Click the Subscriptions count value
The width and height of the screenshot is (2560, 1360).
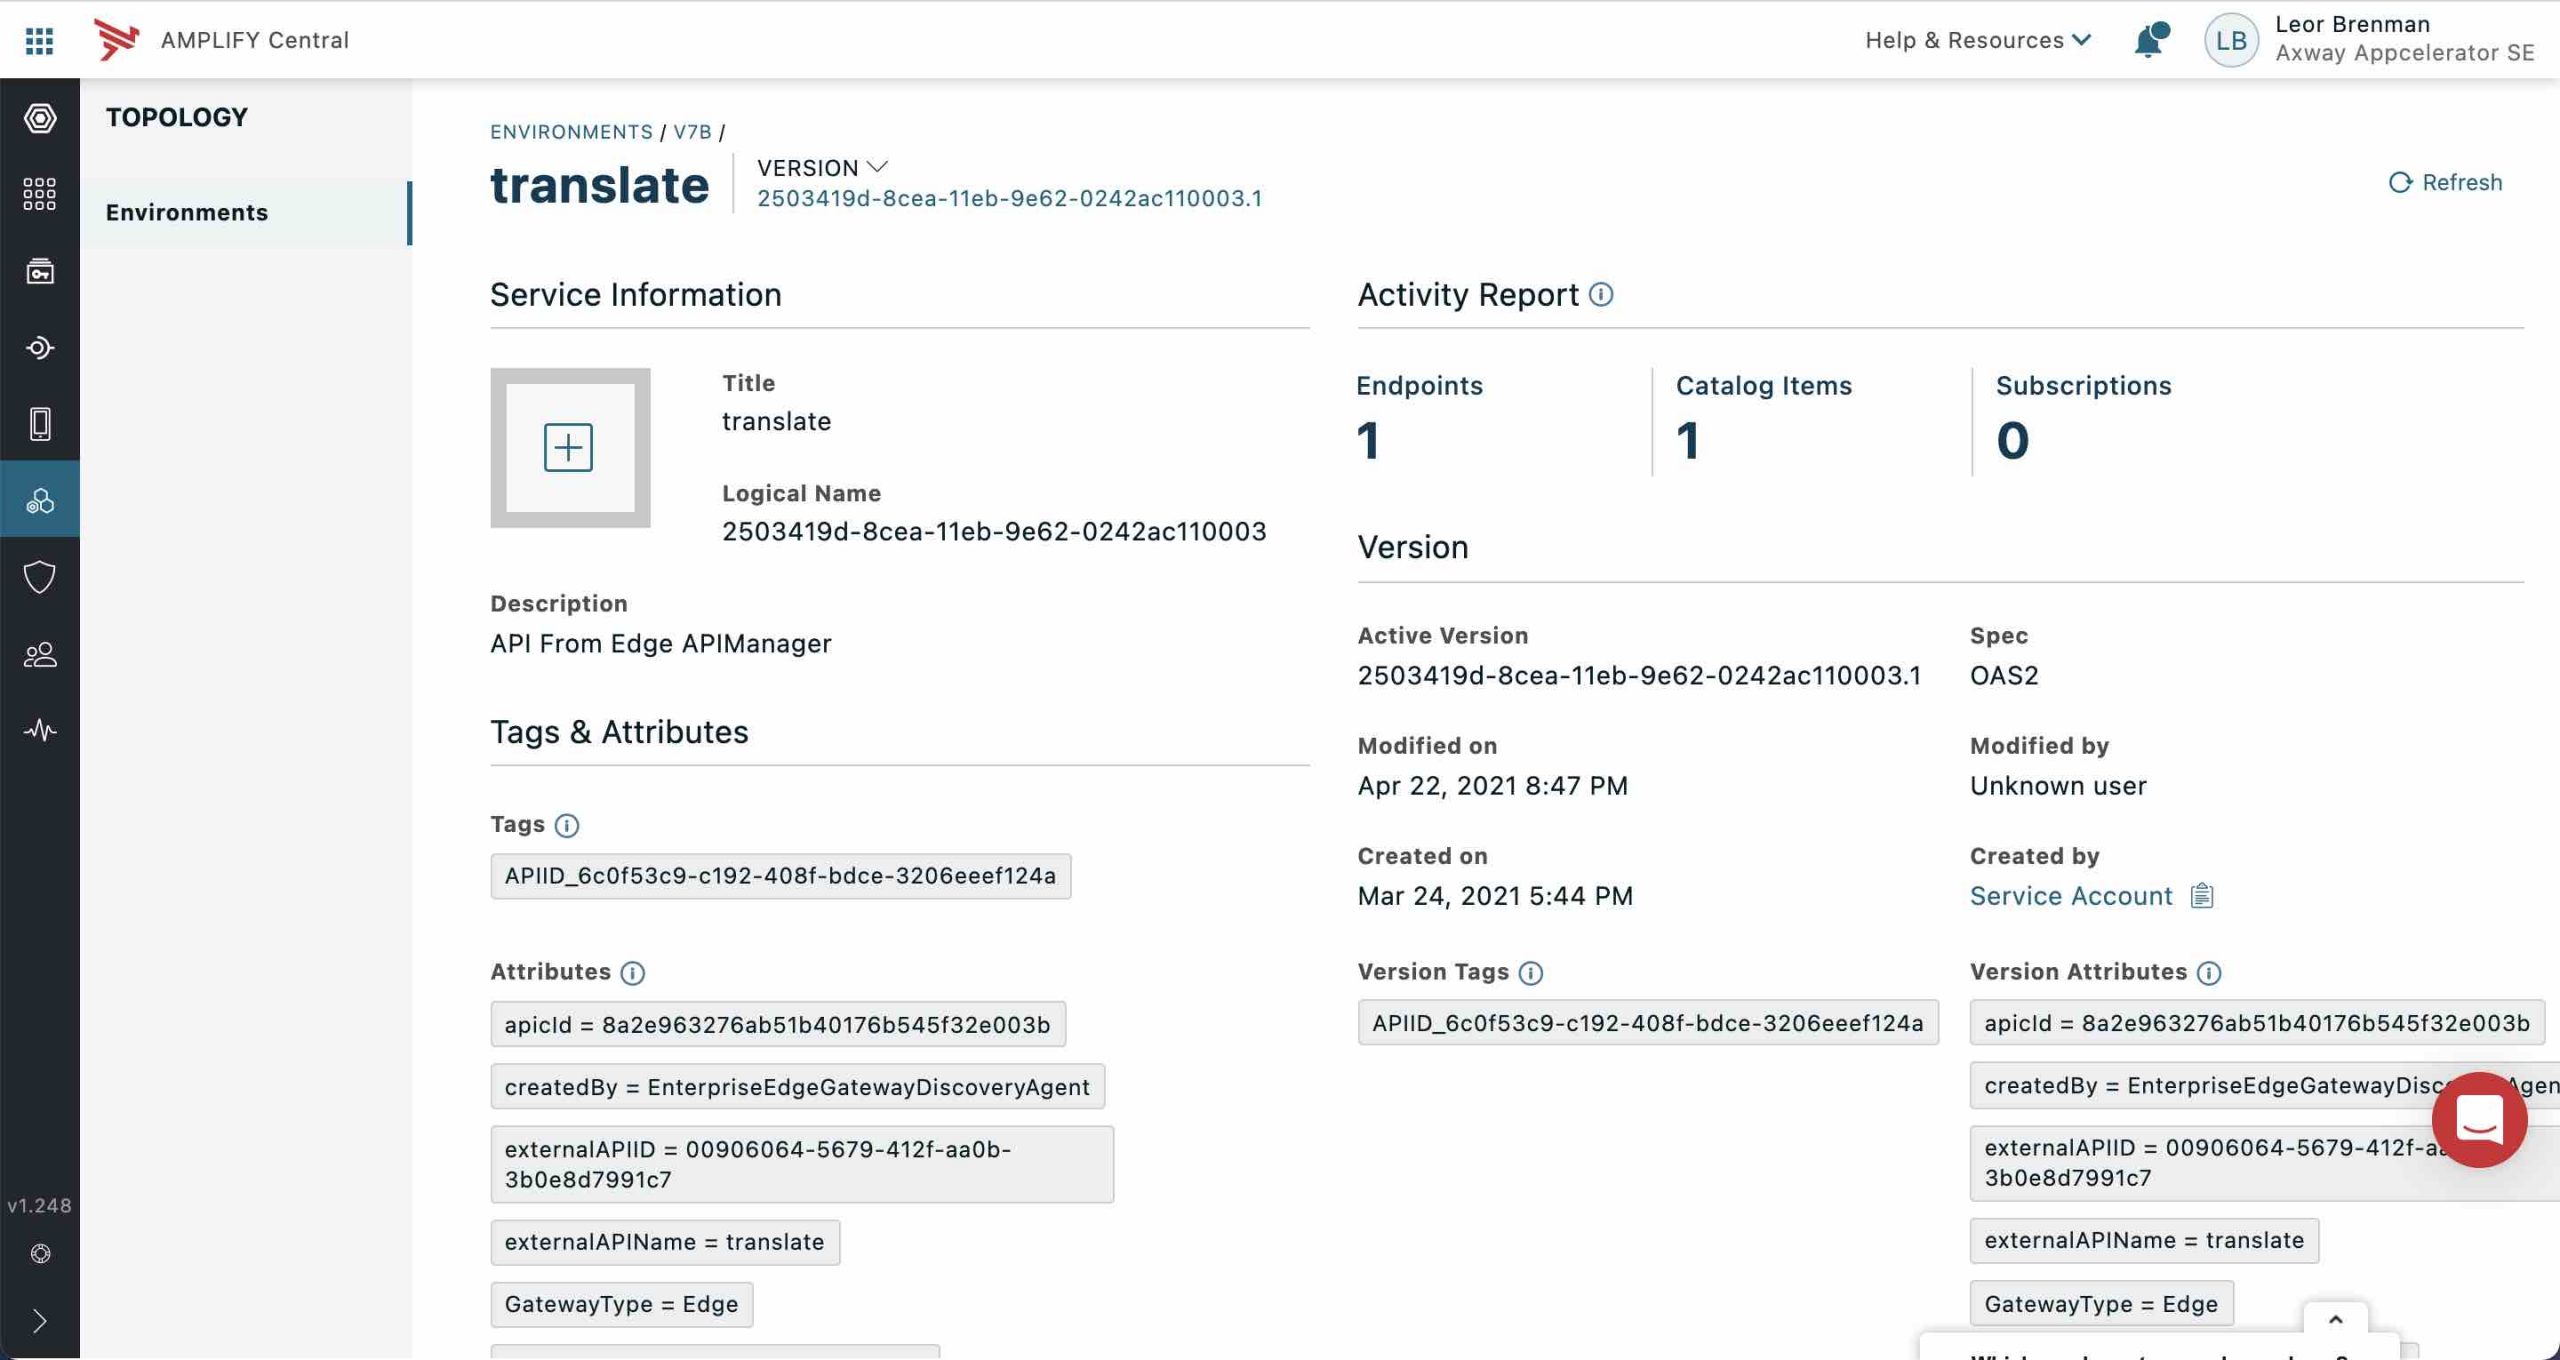pos(2013,441)
